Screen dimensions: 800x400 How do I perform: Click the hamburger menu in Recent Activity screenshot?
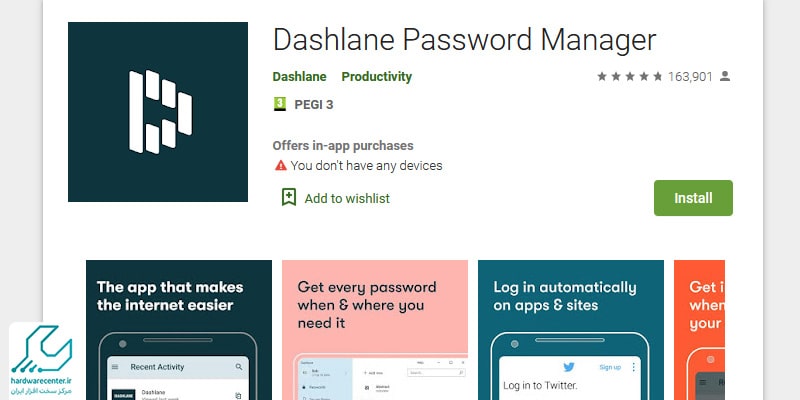(x=115, y=367)
